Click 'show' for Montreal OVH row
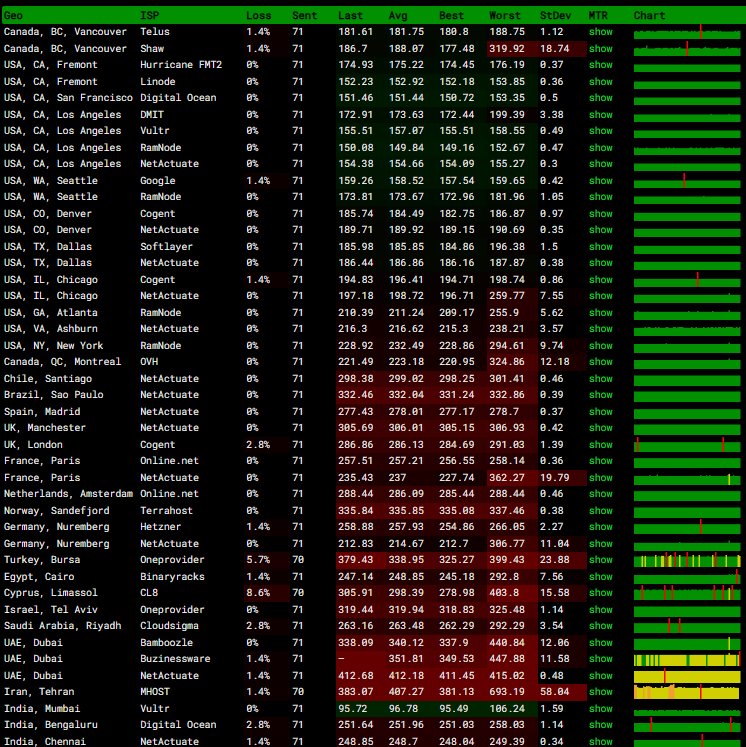The width and height of the screenshot is (746, 747). coord(600,362)
